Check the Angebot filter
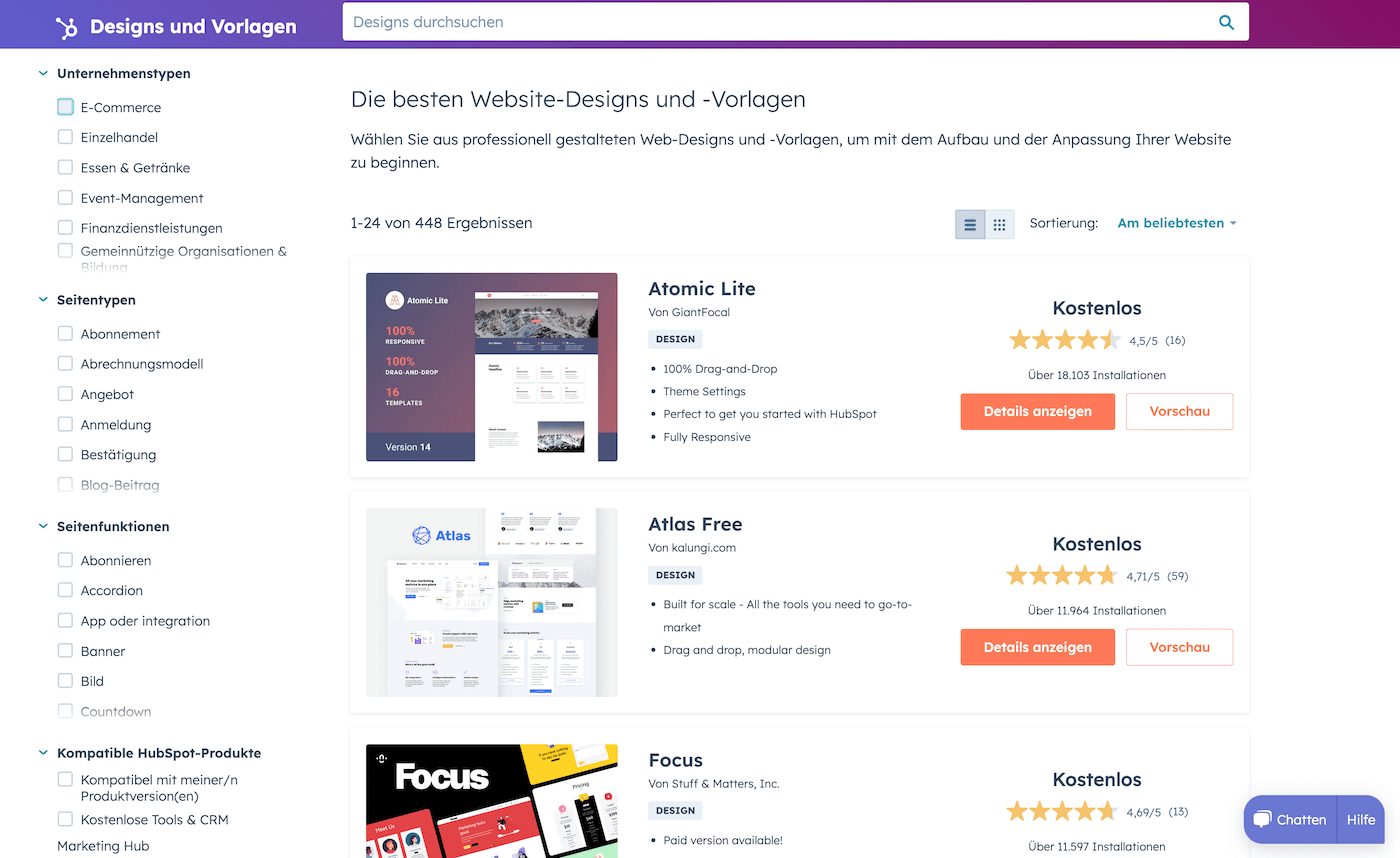This screenshot has height=858, width=1400. click(x=65, y=394)
